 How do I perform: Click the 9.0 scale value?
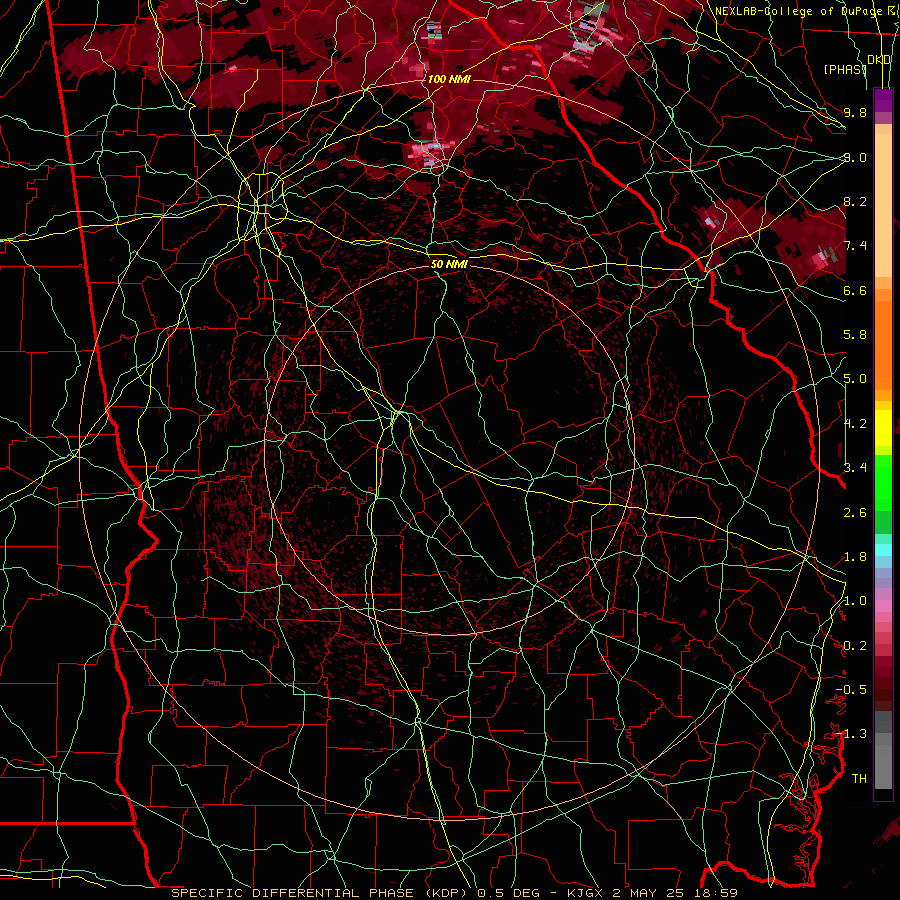pyautogui.click(x=855, y=157)
